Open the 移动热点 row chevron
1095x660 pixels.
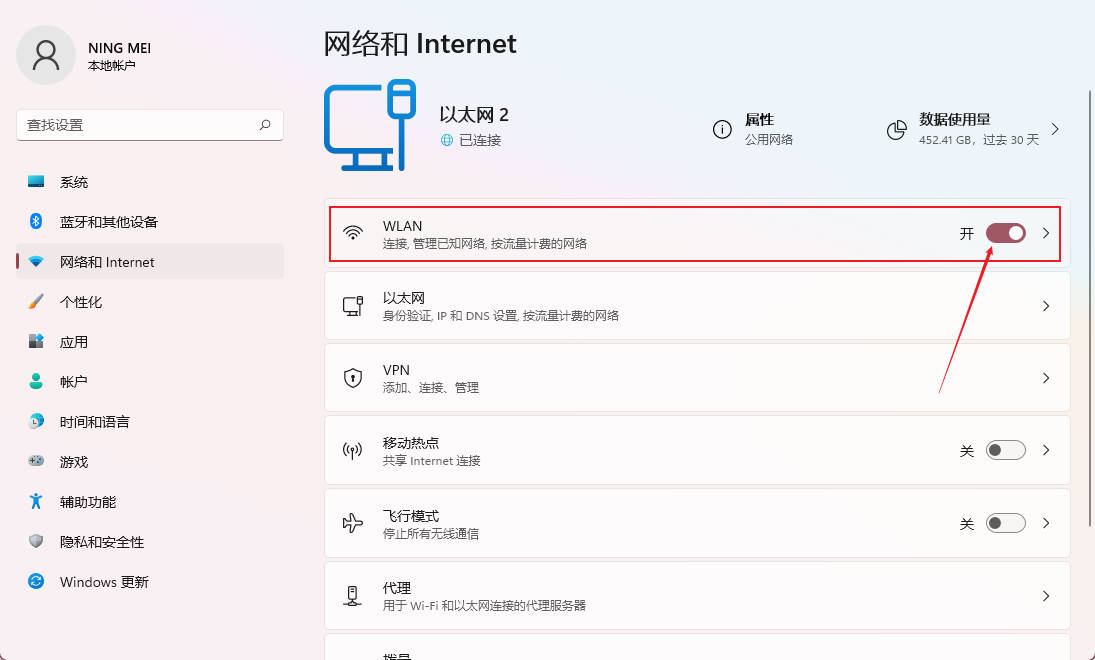pos(1046,450)
